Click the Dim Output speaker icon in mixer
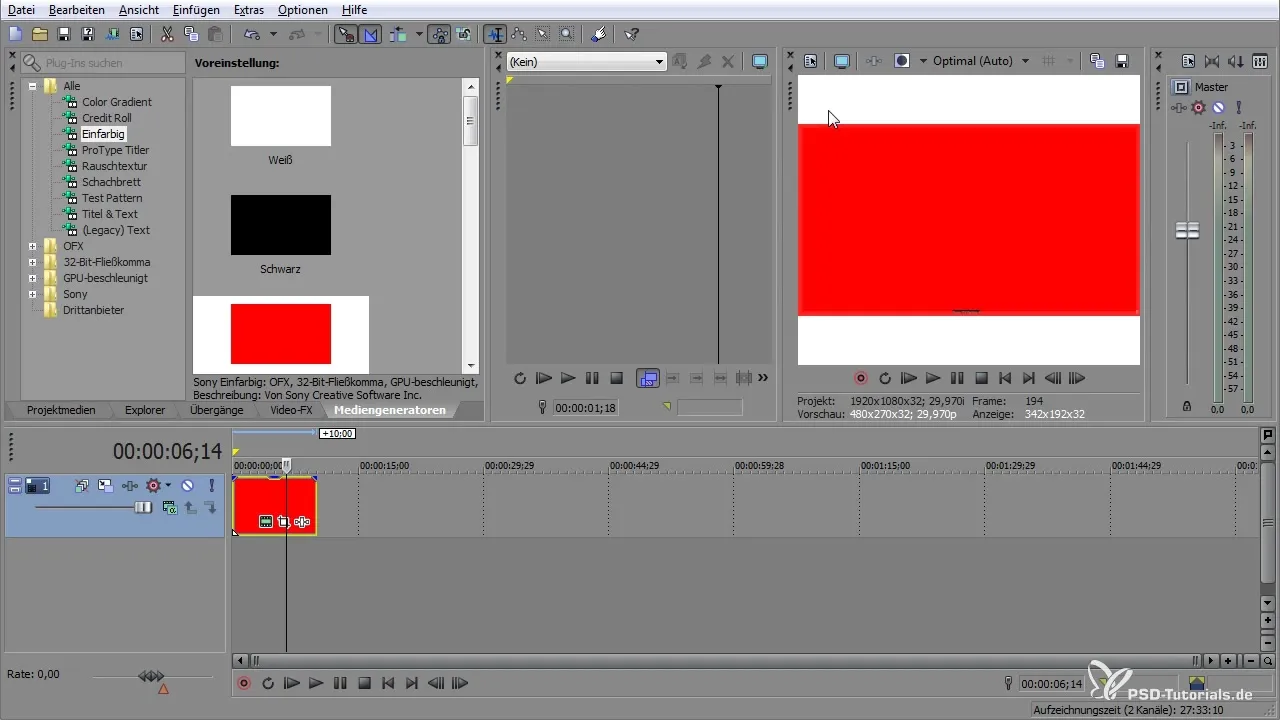Viewport: 1280px width, 720px height. 1236,61
